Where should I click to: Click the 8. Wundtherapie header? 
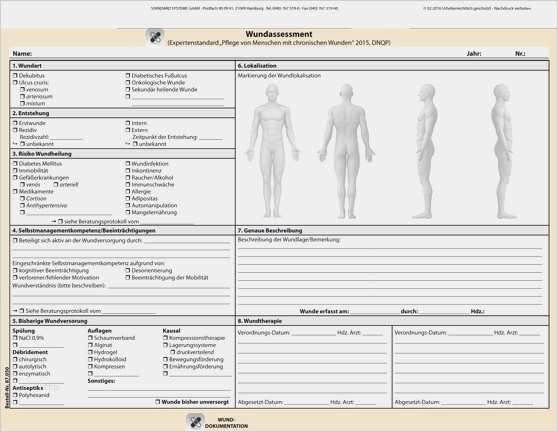pyautogui.click(x=392, y=321)
